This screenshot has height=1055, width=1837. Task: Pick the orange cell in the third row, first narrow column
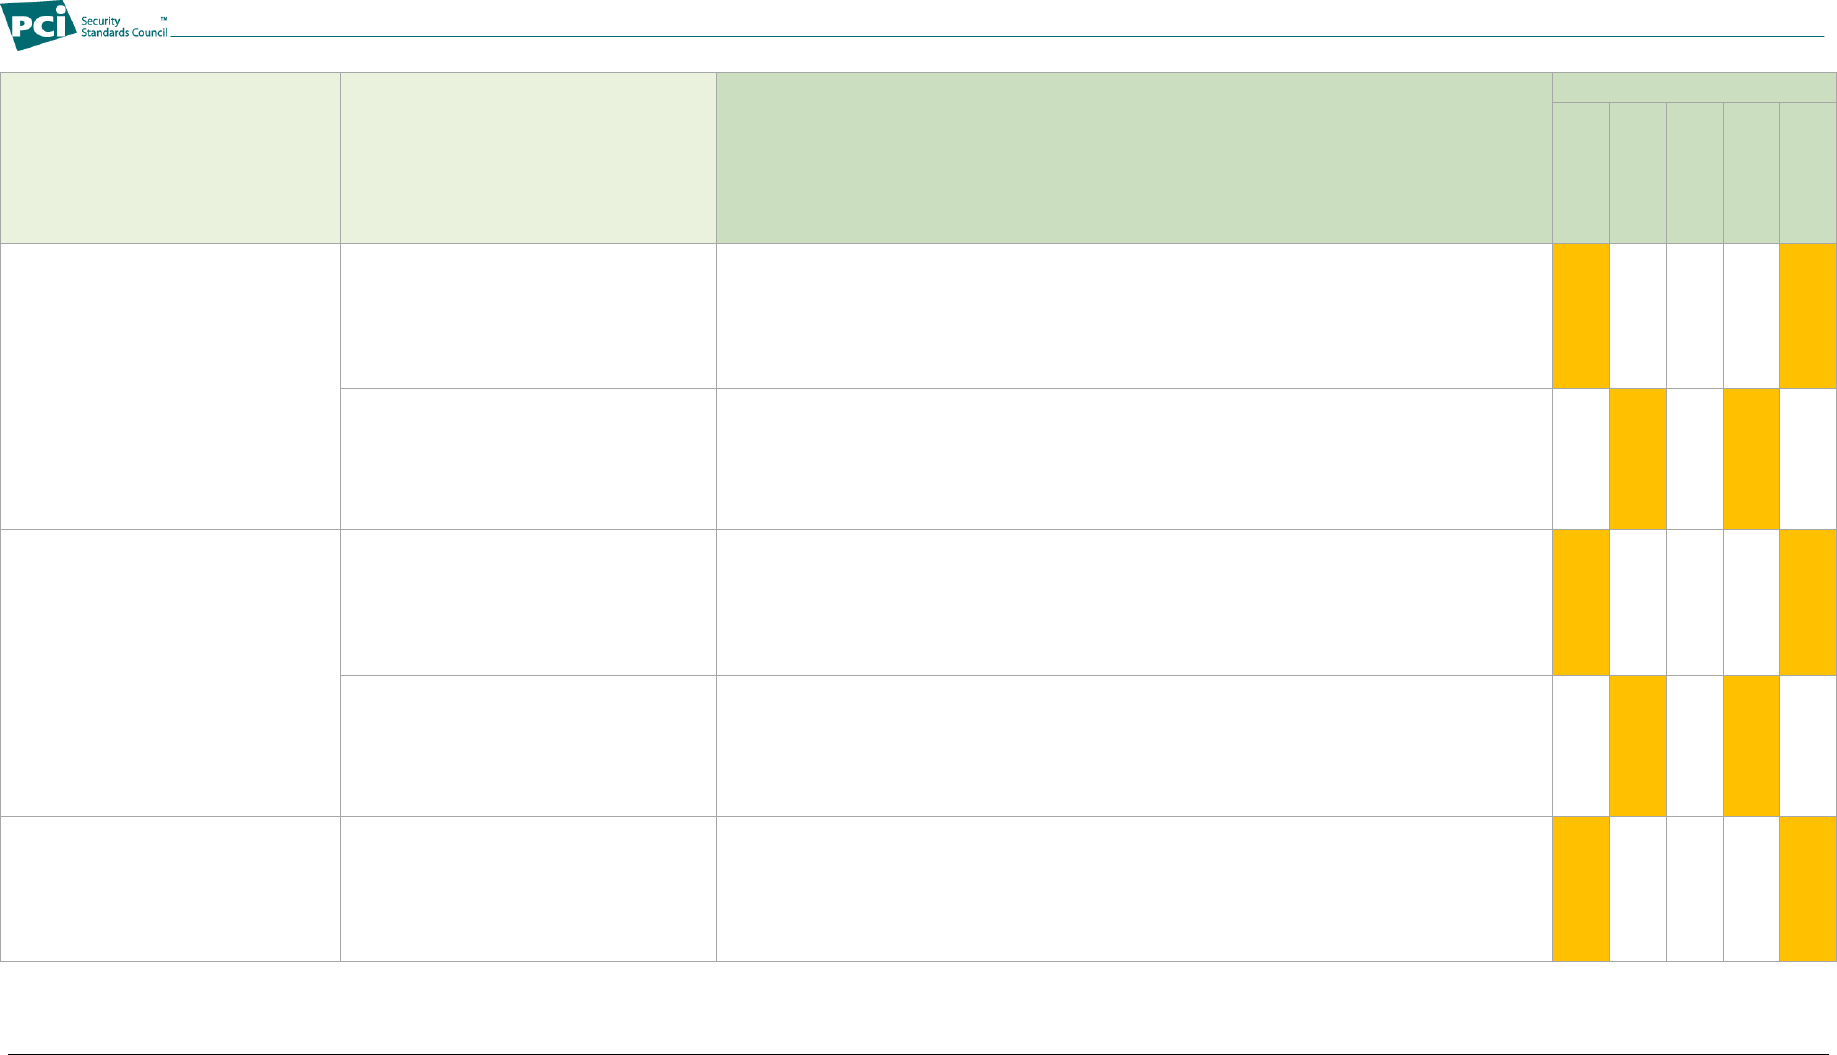(x=1581, y=602)
